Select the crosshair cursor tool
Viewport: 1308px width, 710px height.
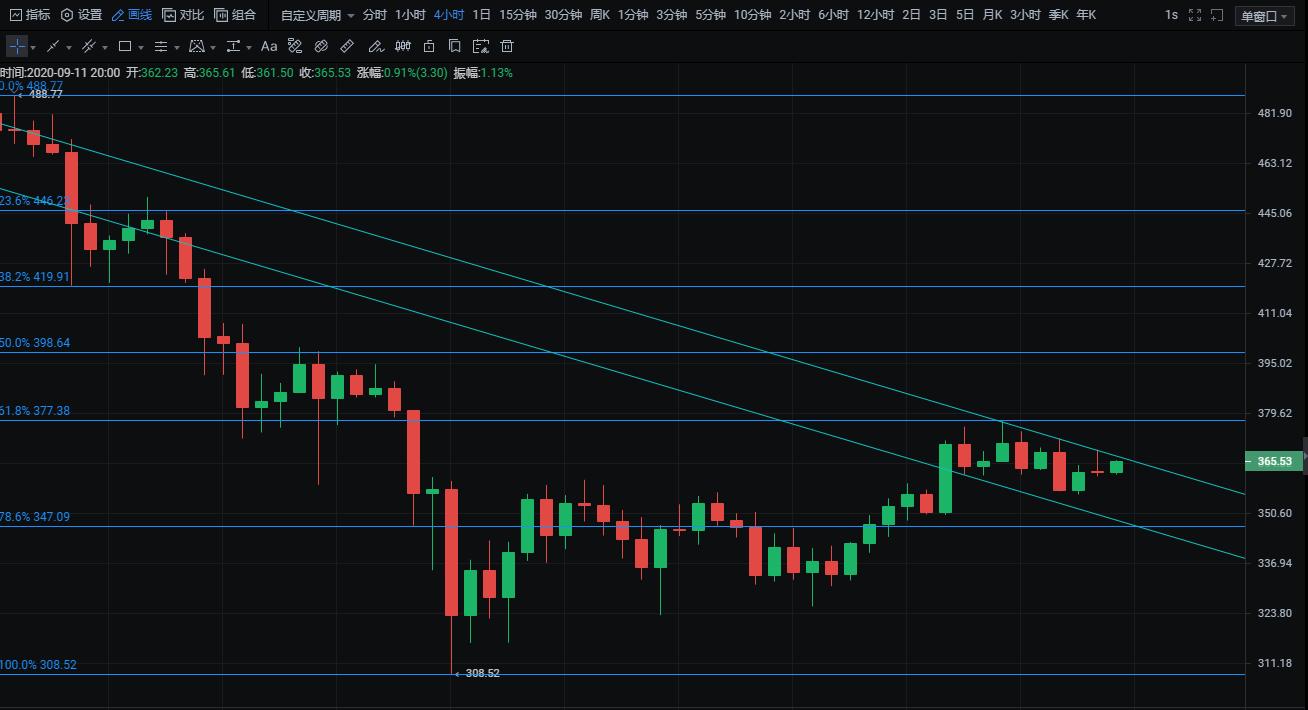(x=17, y=46)
